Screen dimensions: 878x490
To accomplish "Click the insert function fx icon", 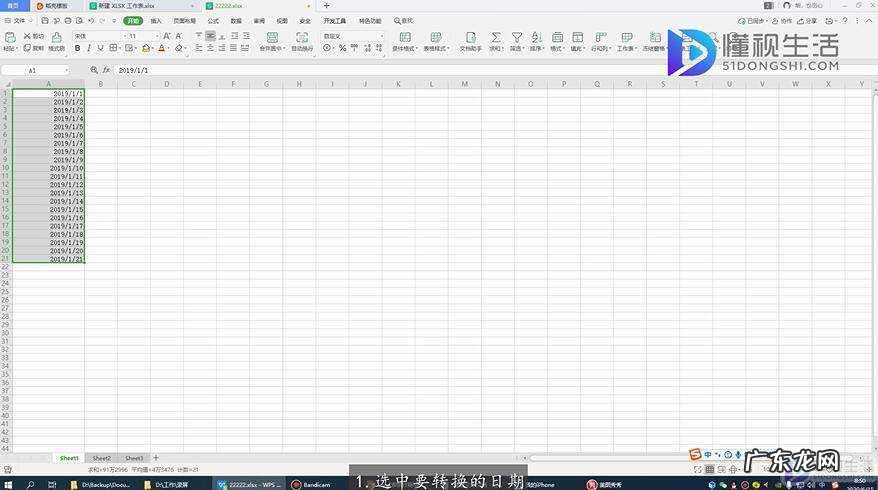I will pos(106,71).
